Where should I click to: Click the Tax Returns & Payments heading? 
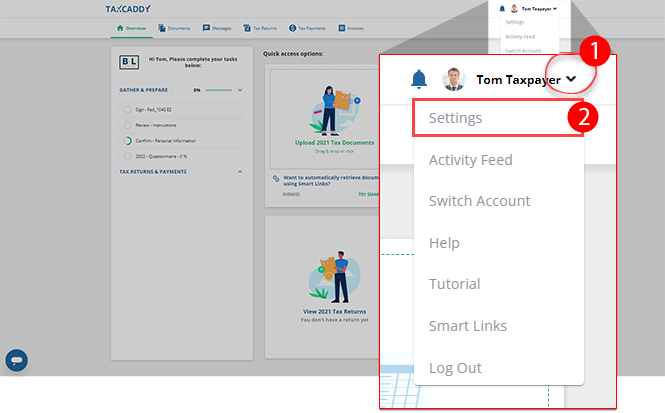point(153,172)
